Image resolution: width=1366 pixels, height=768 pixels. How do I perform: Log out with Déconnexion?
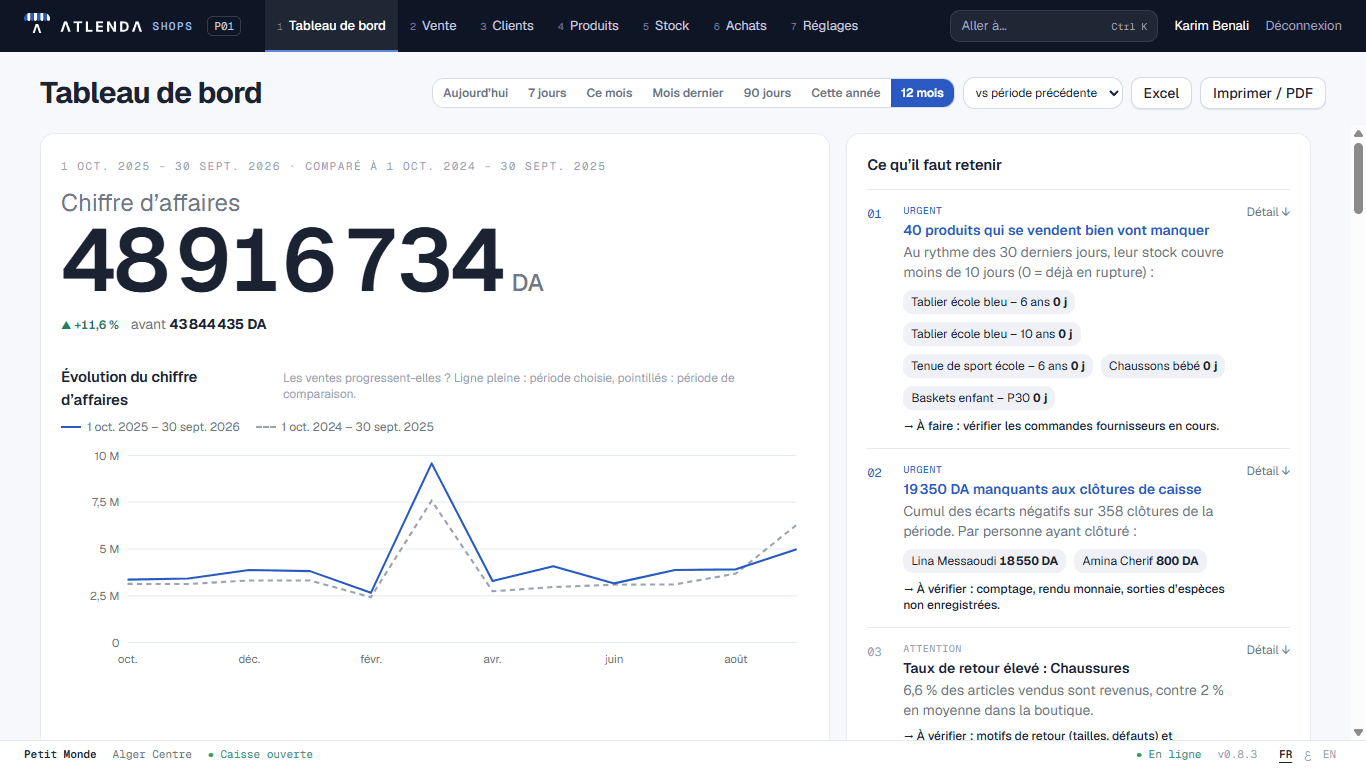[x=1303, y=26]
